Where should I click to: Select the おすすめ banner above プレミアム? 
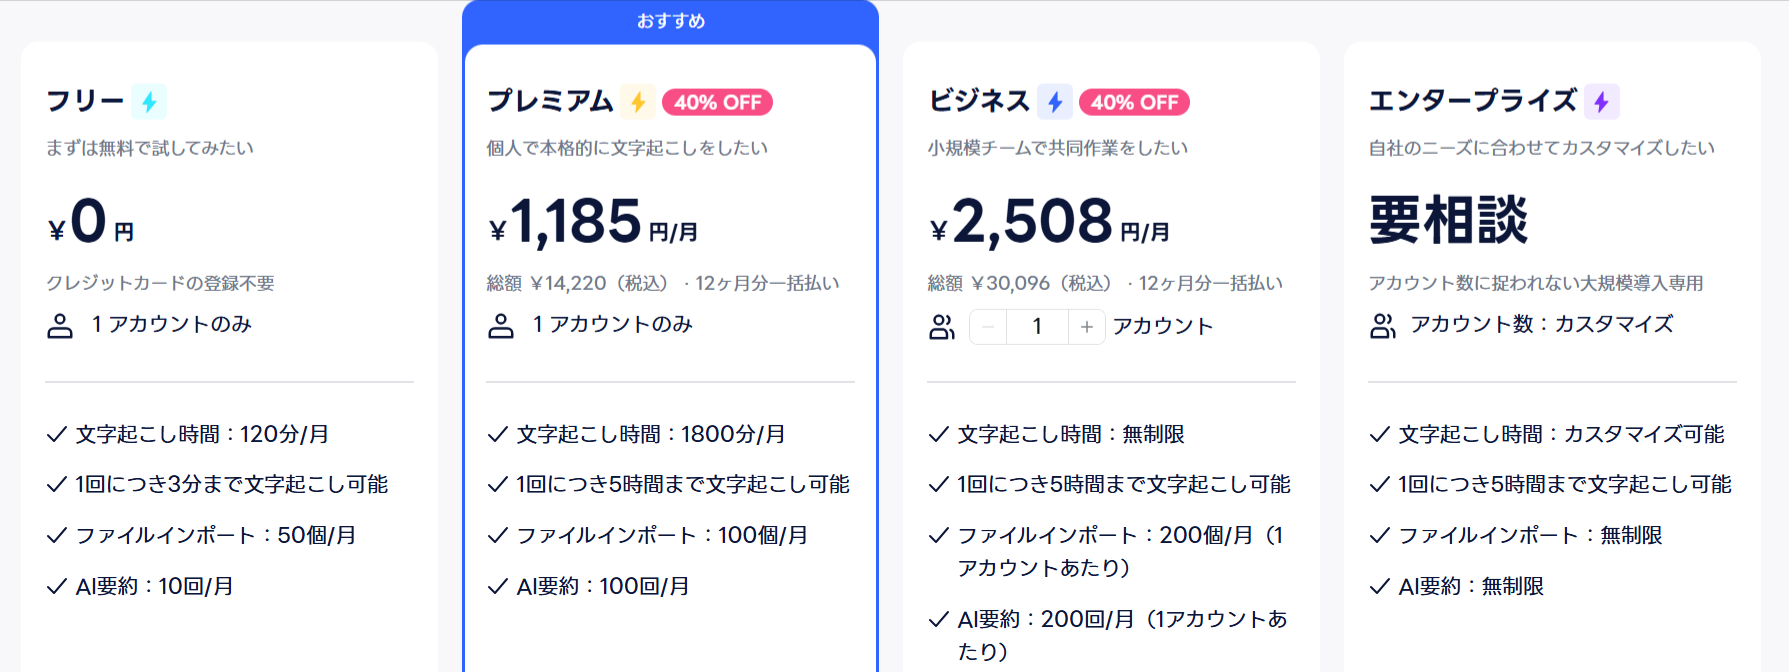671,21
